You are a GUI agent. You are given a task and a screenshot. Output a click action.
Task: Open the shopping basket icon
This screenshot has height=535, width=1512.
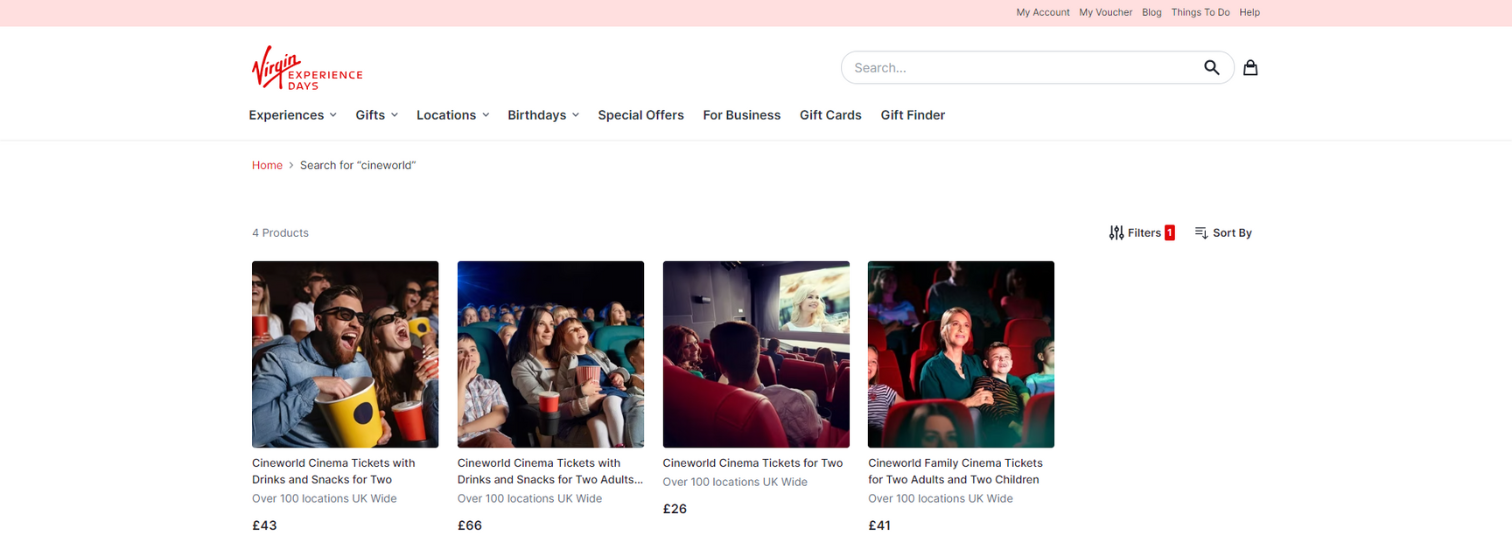point(1250,68)
